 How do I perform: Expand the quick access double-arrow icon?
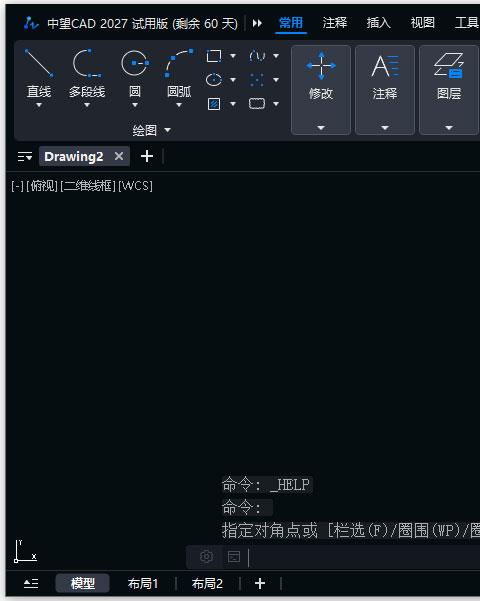click(257, 23)
